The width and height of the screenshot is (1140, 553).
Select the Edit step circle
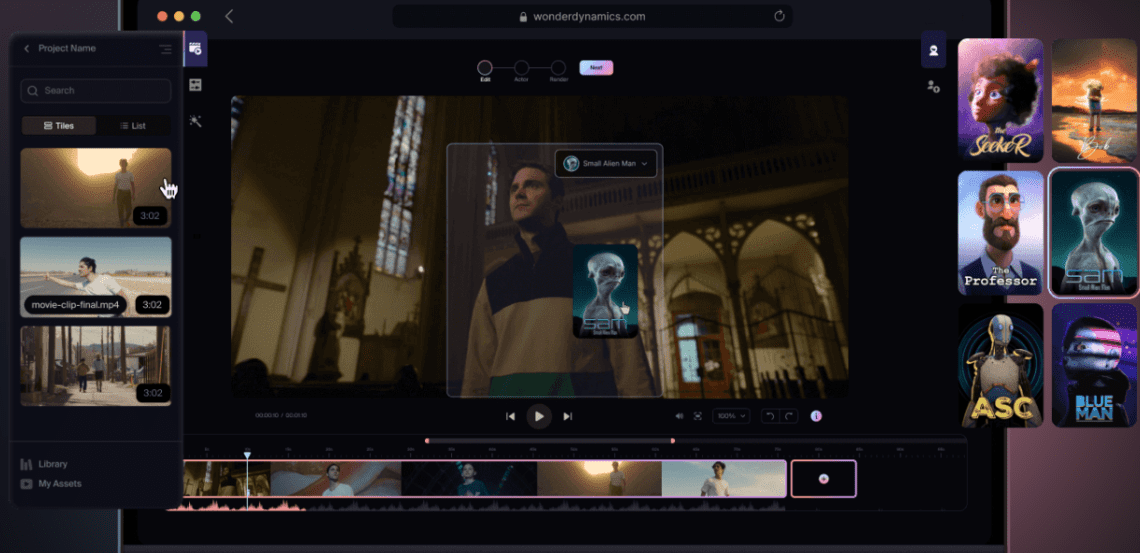click(x=485, y=68)
